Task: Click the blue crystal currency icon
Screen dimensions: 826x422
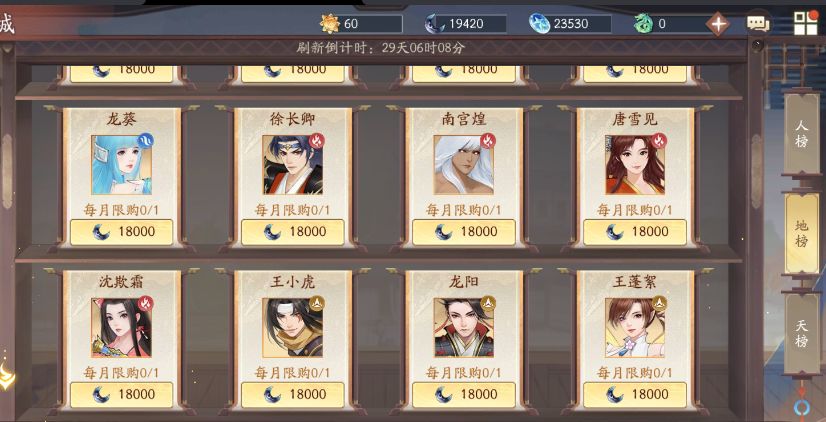Action: 540,24
